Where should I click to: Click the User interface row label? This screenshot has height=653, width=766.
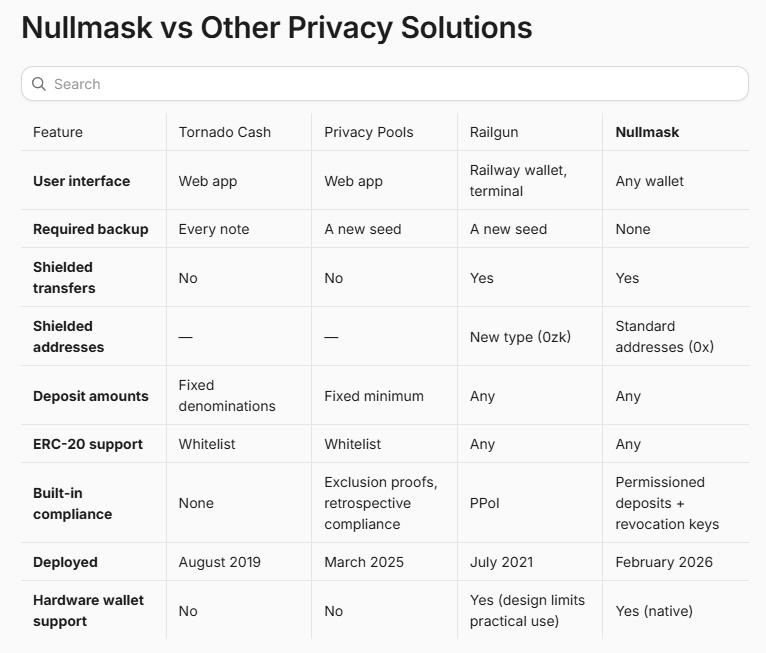pyautogui.click(x=82, y=181)
